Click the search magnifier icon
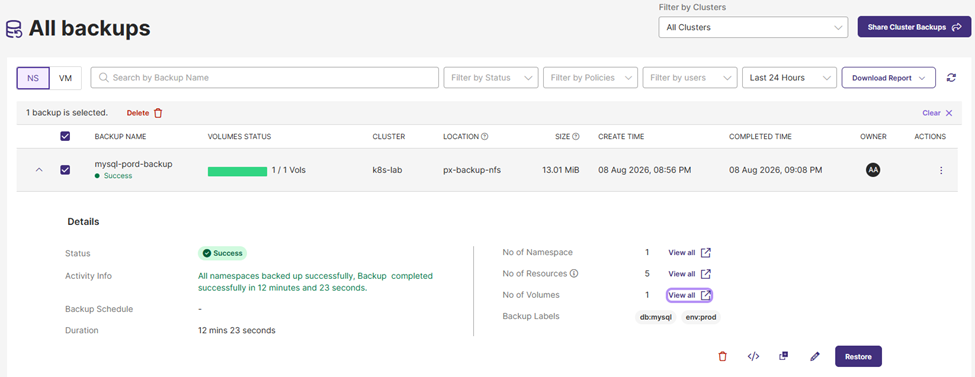The image size is (975, 377). (x=104, y=78)
